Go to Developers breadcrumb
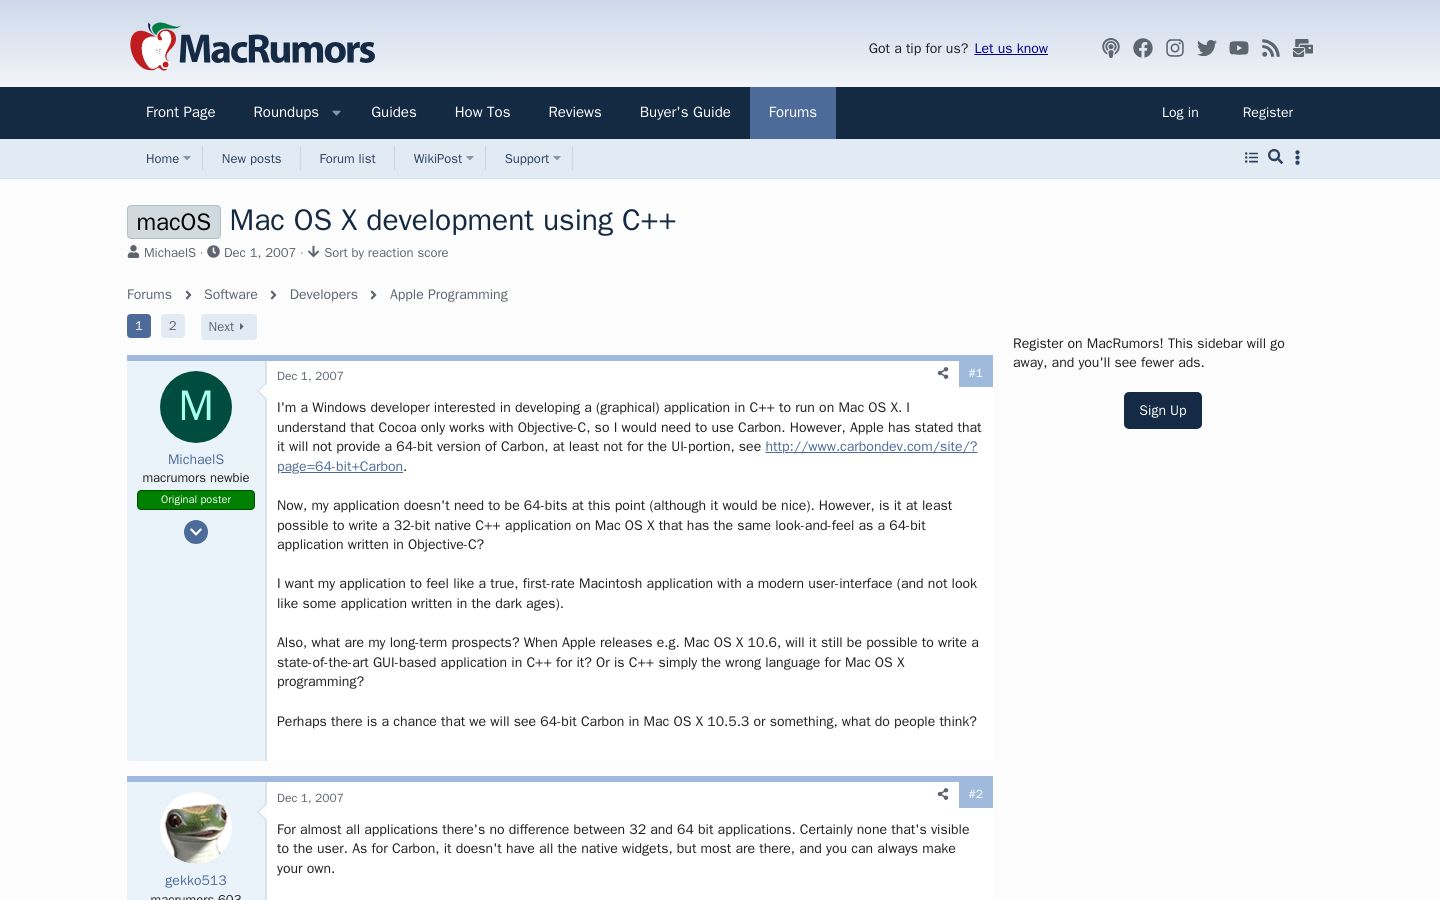 324,294
